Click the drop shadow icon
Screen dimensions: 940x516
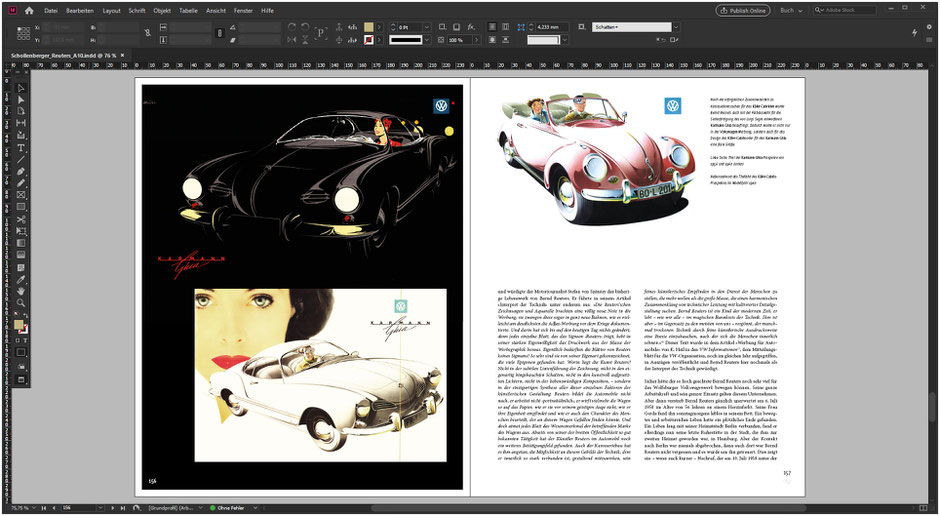(456, 28)
